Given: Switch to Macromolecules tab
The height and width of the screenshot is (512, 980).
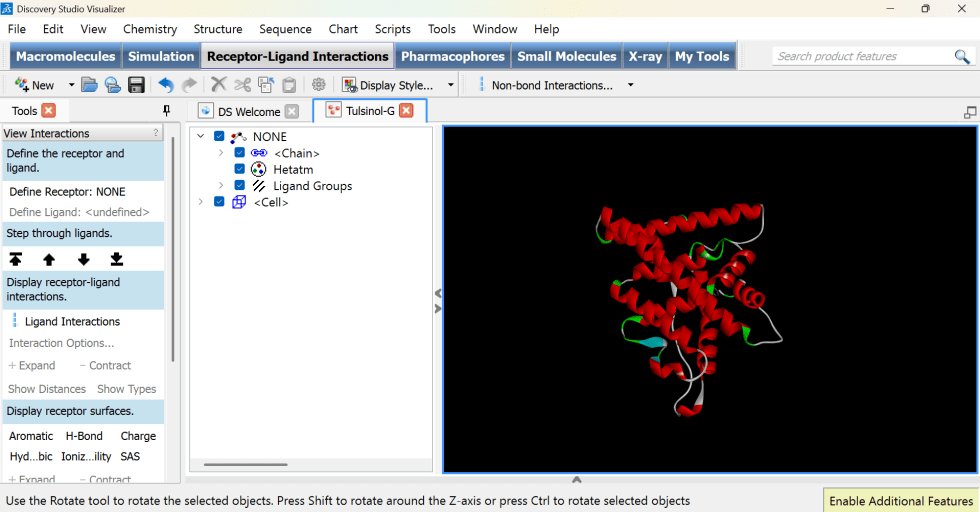Looking at the screenshot, I should 66,56.
